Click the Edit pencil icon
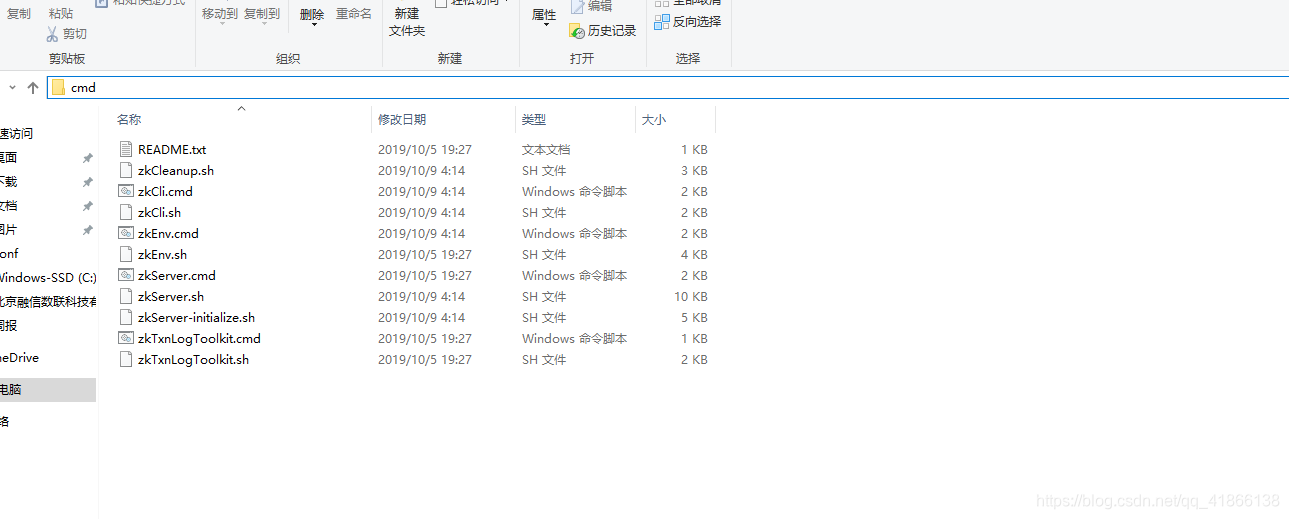The height and width of the screenshot is (519, 1289). pos(577,6)
